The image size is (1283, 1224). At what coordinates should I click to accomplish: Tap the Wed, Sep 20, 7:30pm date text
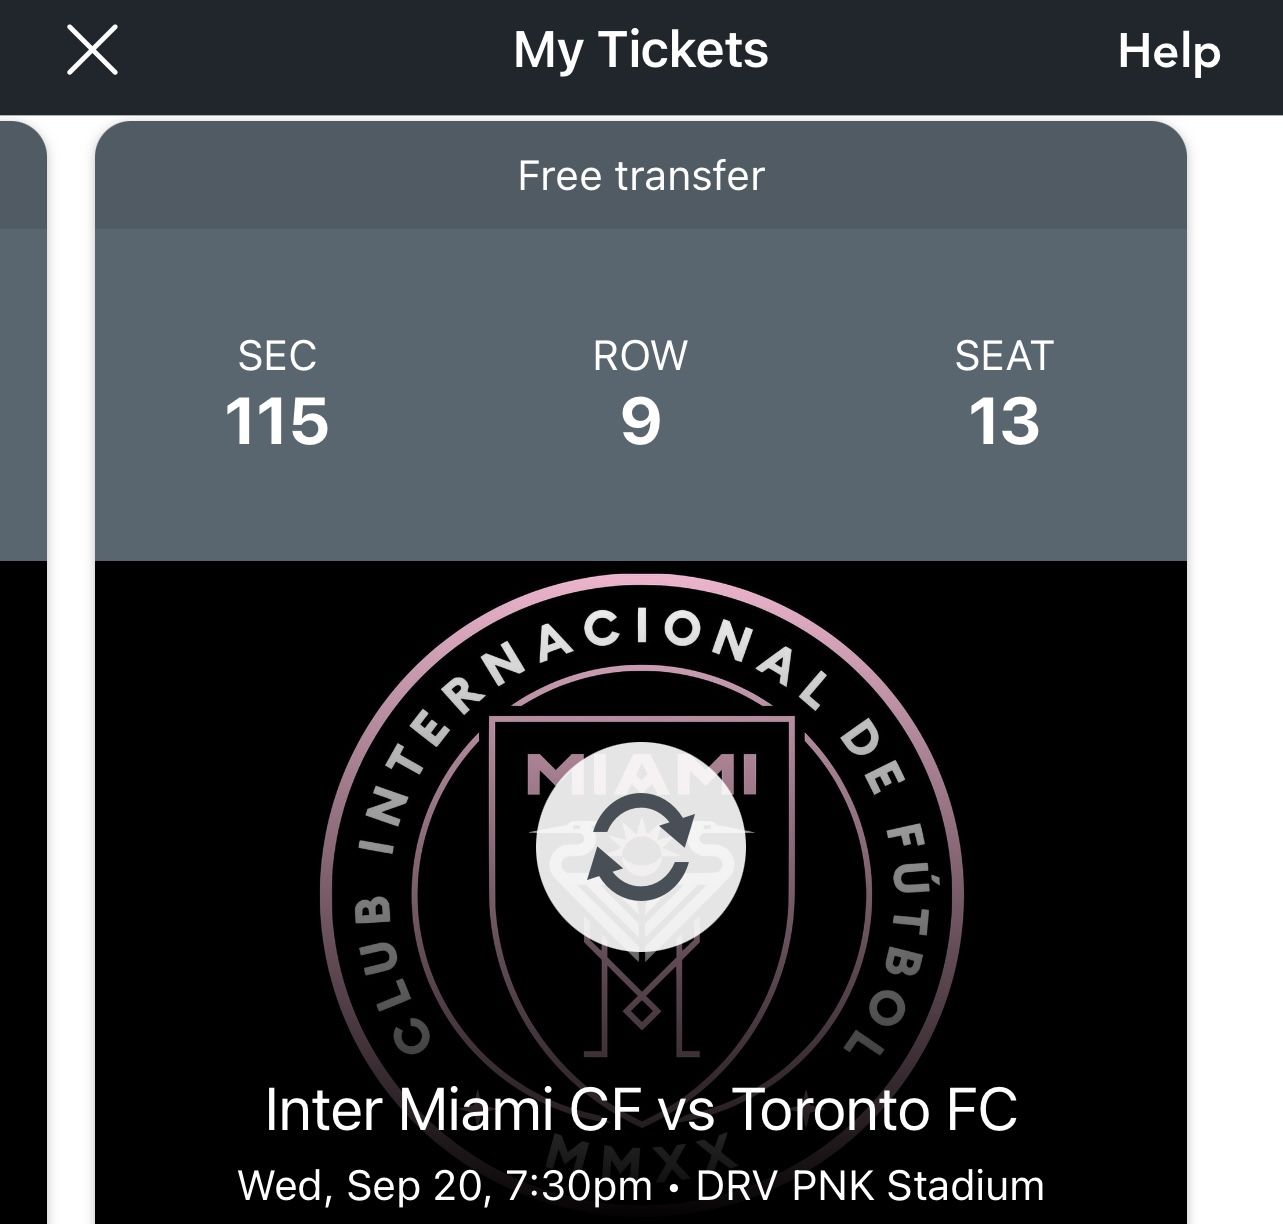point(444,1186)
